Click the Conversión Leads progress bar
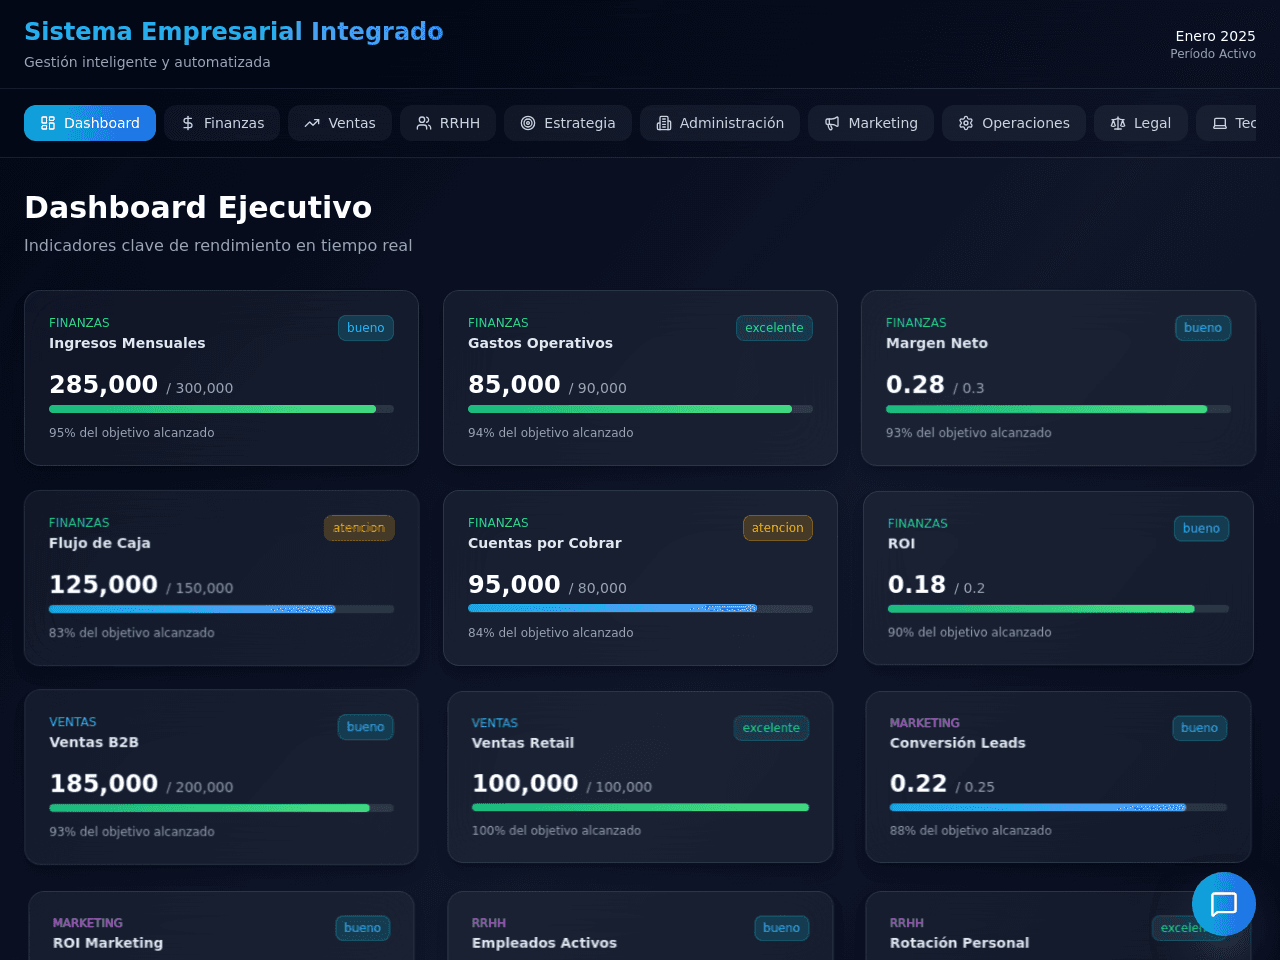The height and width of the screenshot is (960, 1280). pos(1058,807)
